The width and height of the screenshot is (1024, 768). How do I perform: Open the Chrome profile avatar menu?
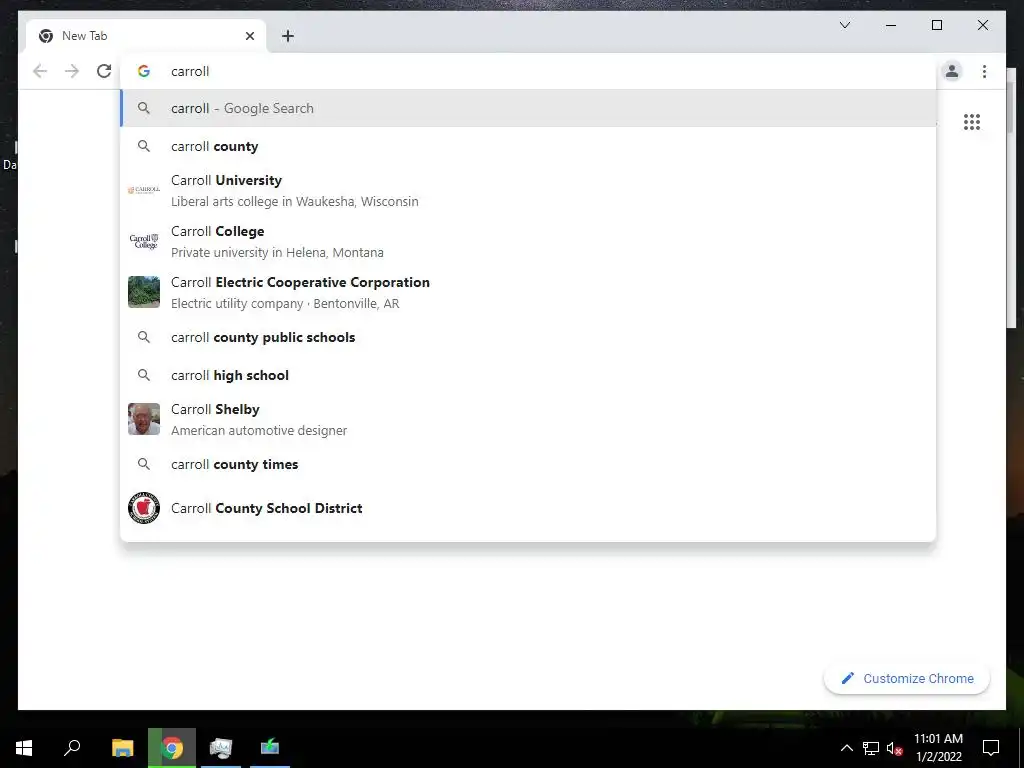952,71
